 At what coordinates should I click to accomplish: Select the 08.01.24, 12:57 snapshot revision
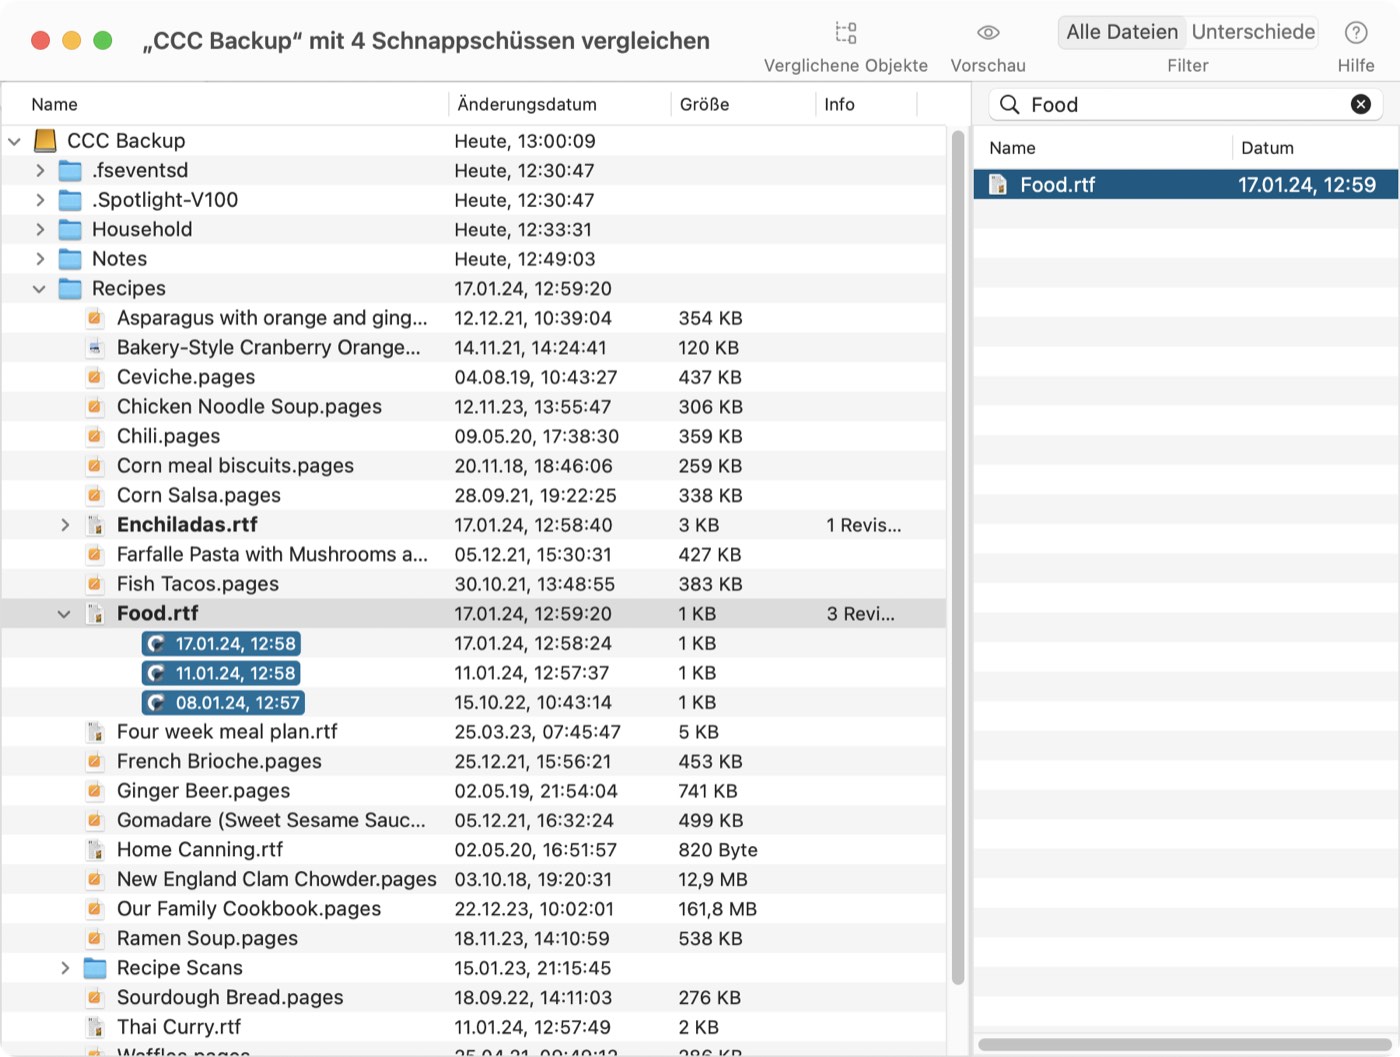click(223, 703)
